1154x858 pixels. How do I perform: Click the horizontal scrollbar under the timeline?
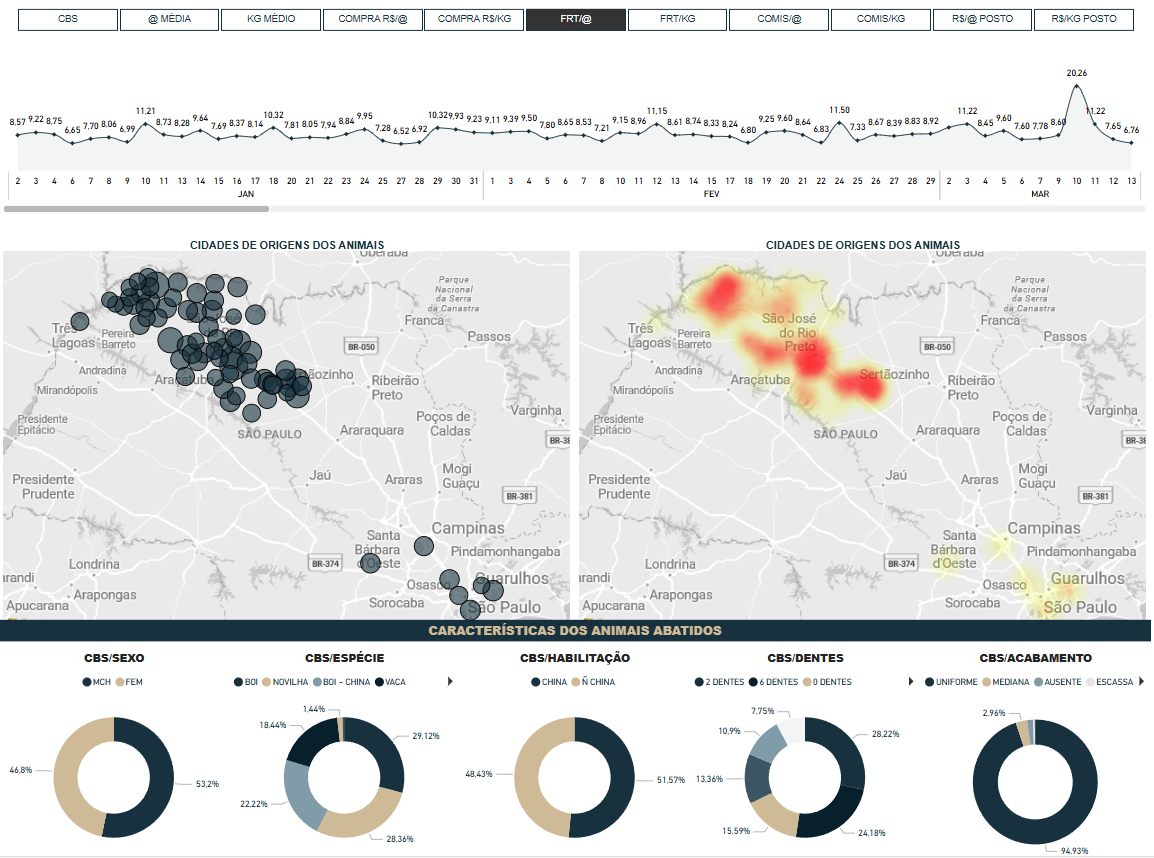click(x=136, y=209)
